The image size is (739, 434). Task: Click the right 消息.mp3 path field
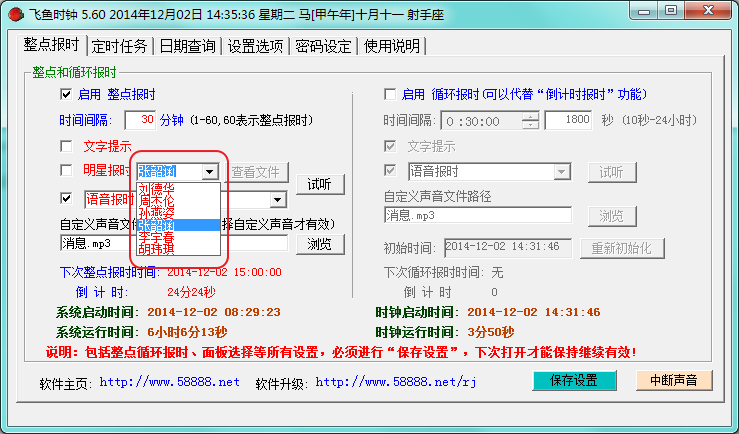click(478, 215)
